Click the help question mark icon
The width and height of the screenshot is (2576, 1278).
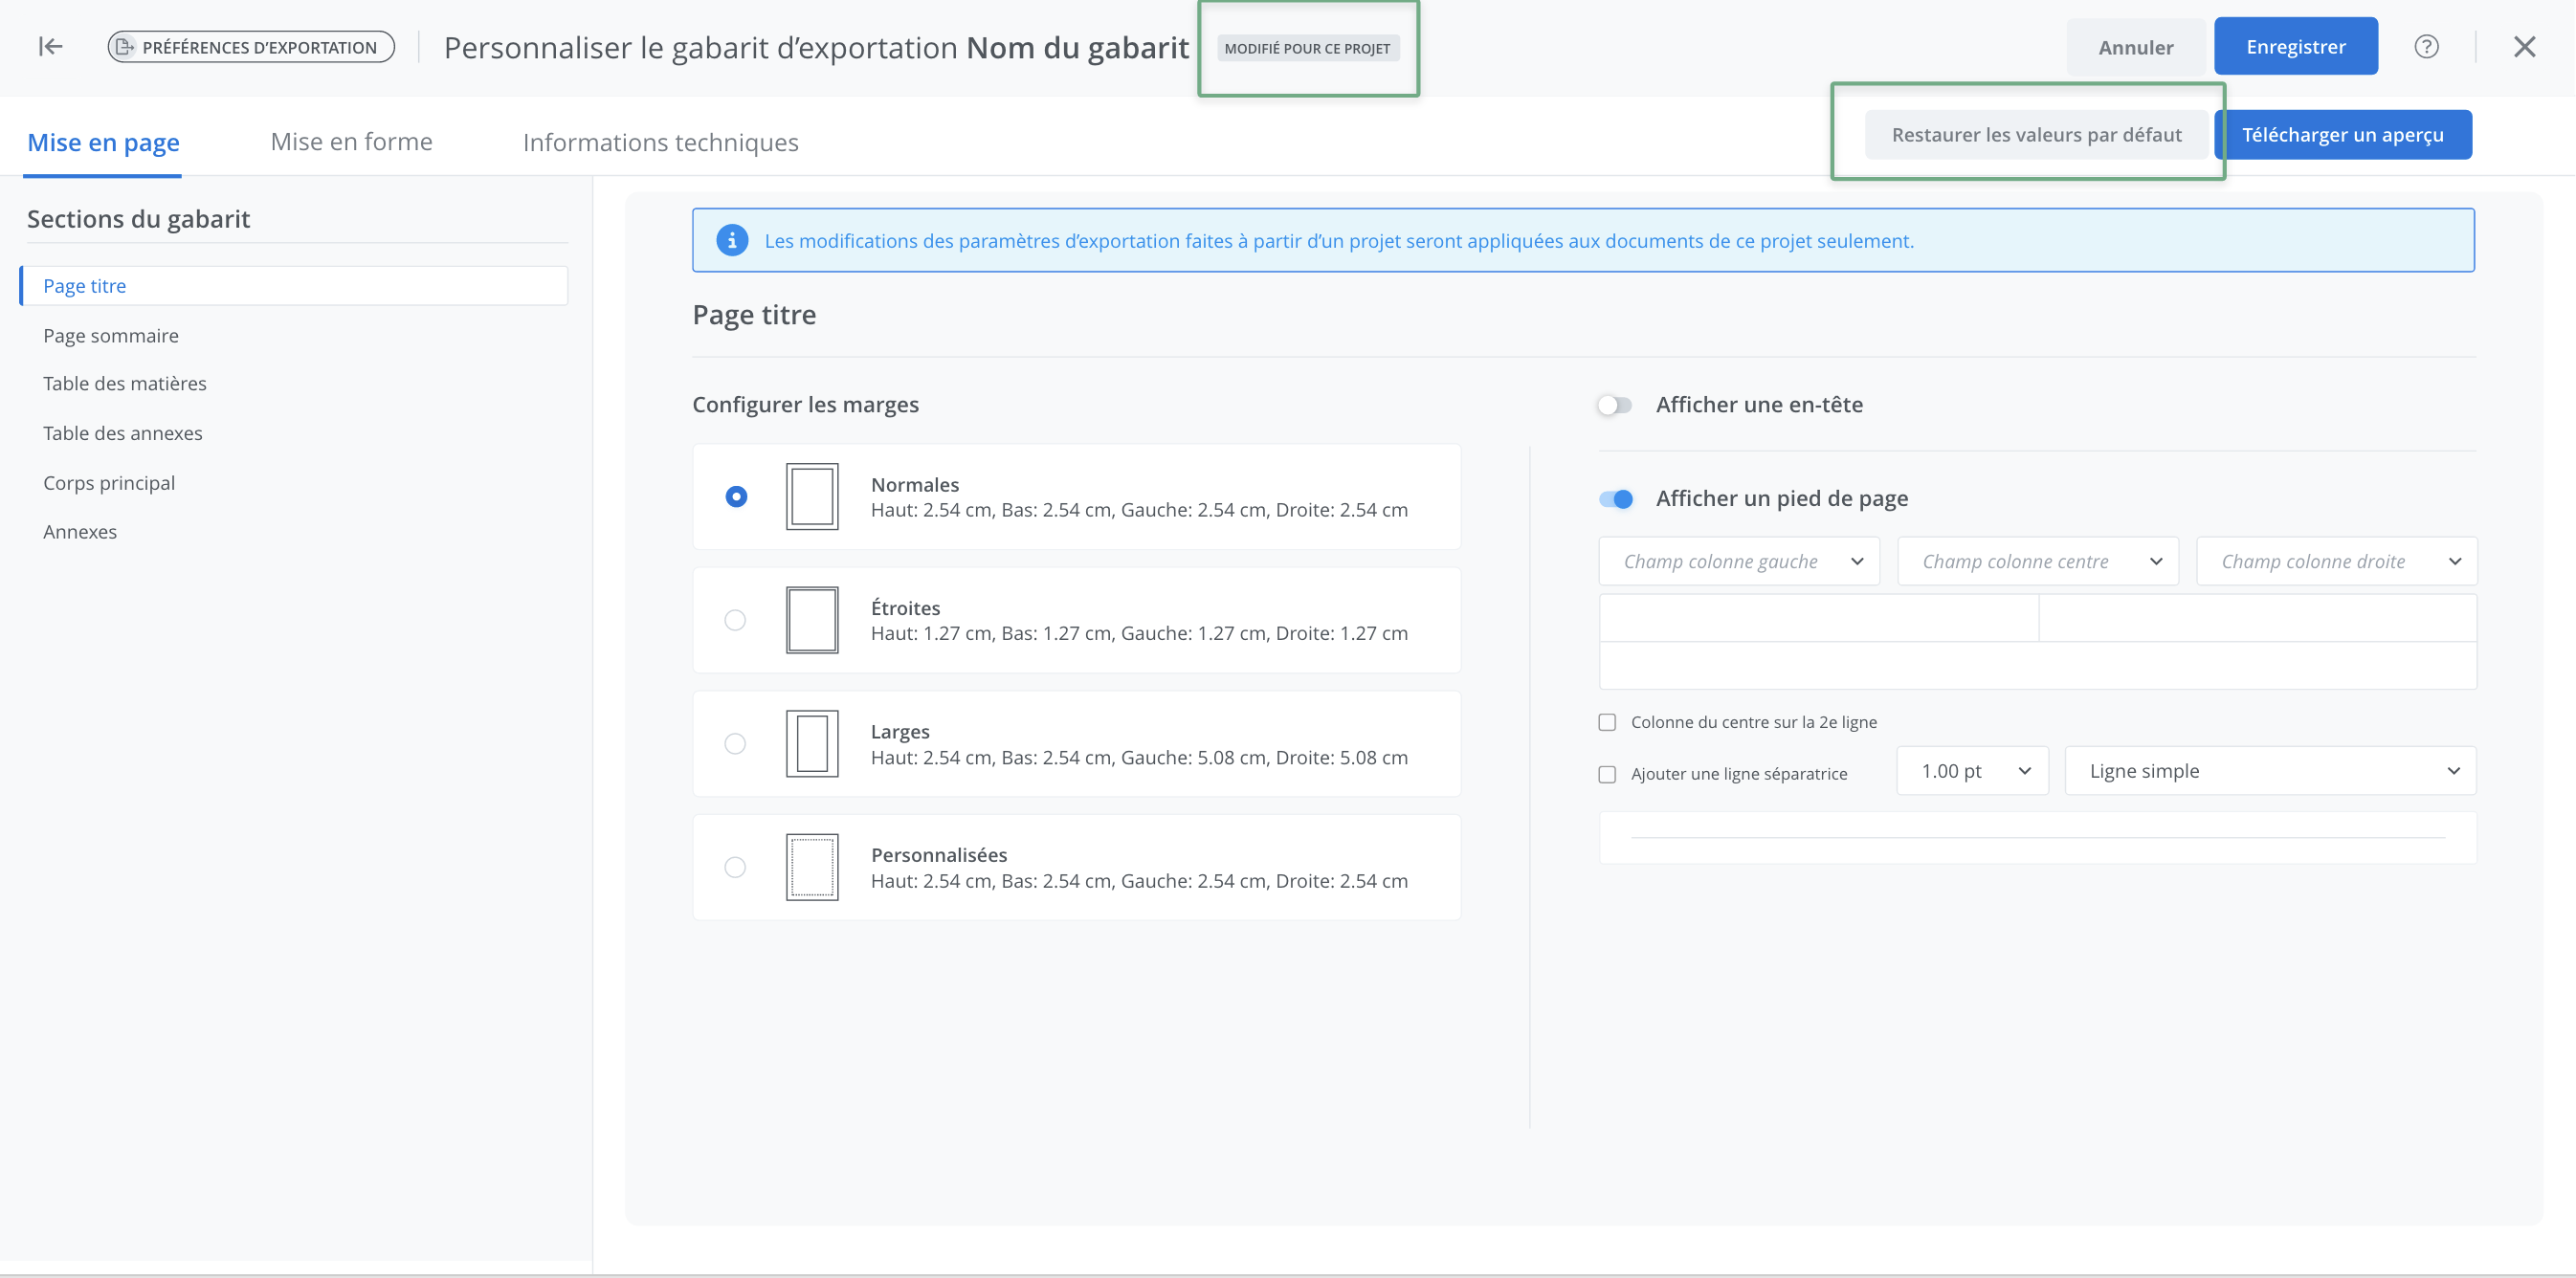click(2426, 47)
